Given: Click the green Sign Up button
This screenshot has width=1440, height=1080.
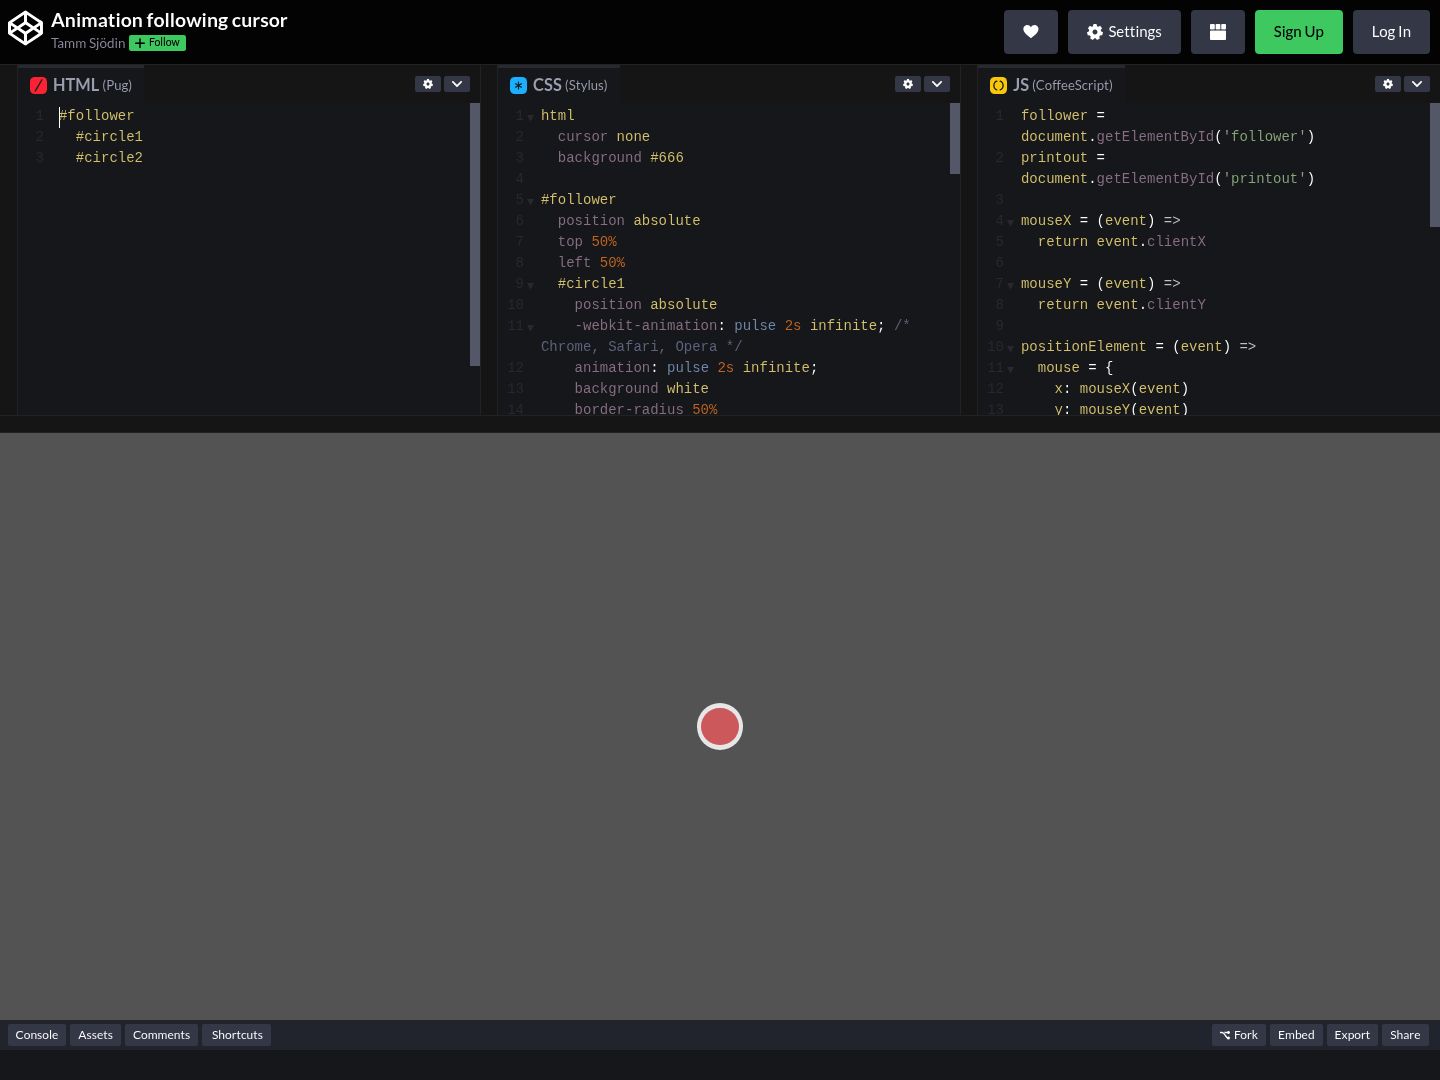Looking at the screenshot, I should pyautogui.click(x=1298, y=32).
